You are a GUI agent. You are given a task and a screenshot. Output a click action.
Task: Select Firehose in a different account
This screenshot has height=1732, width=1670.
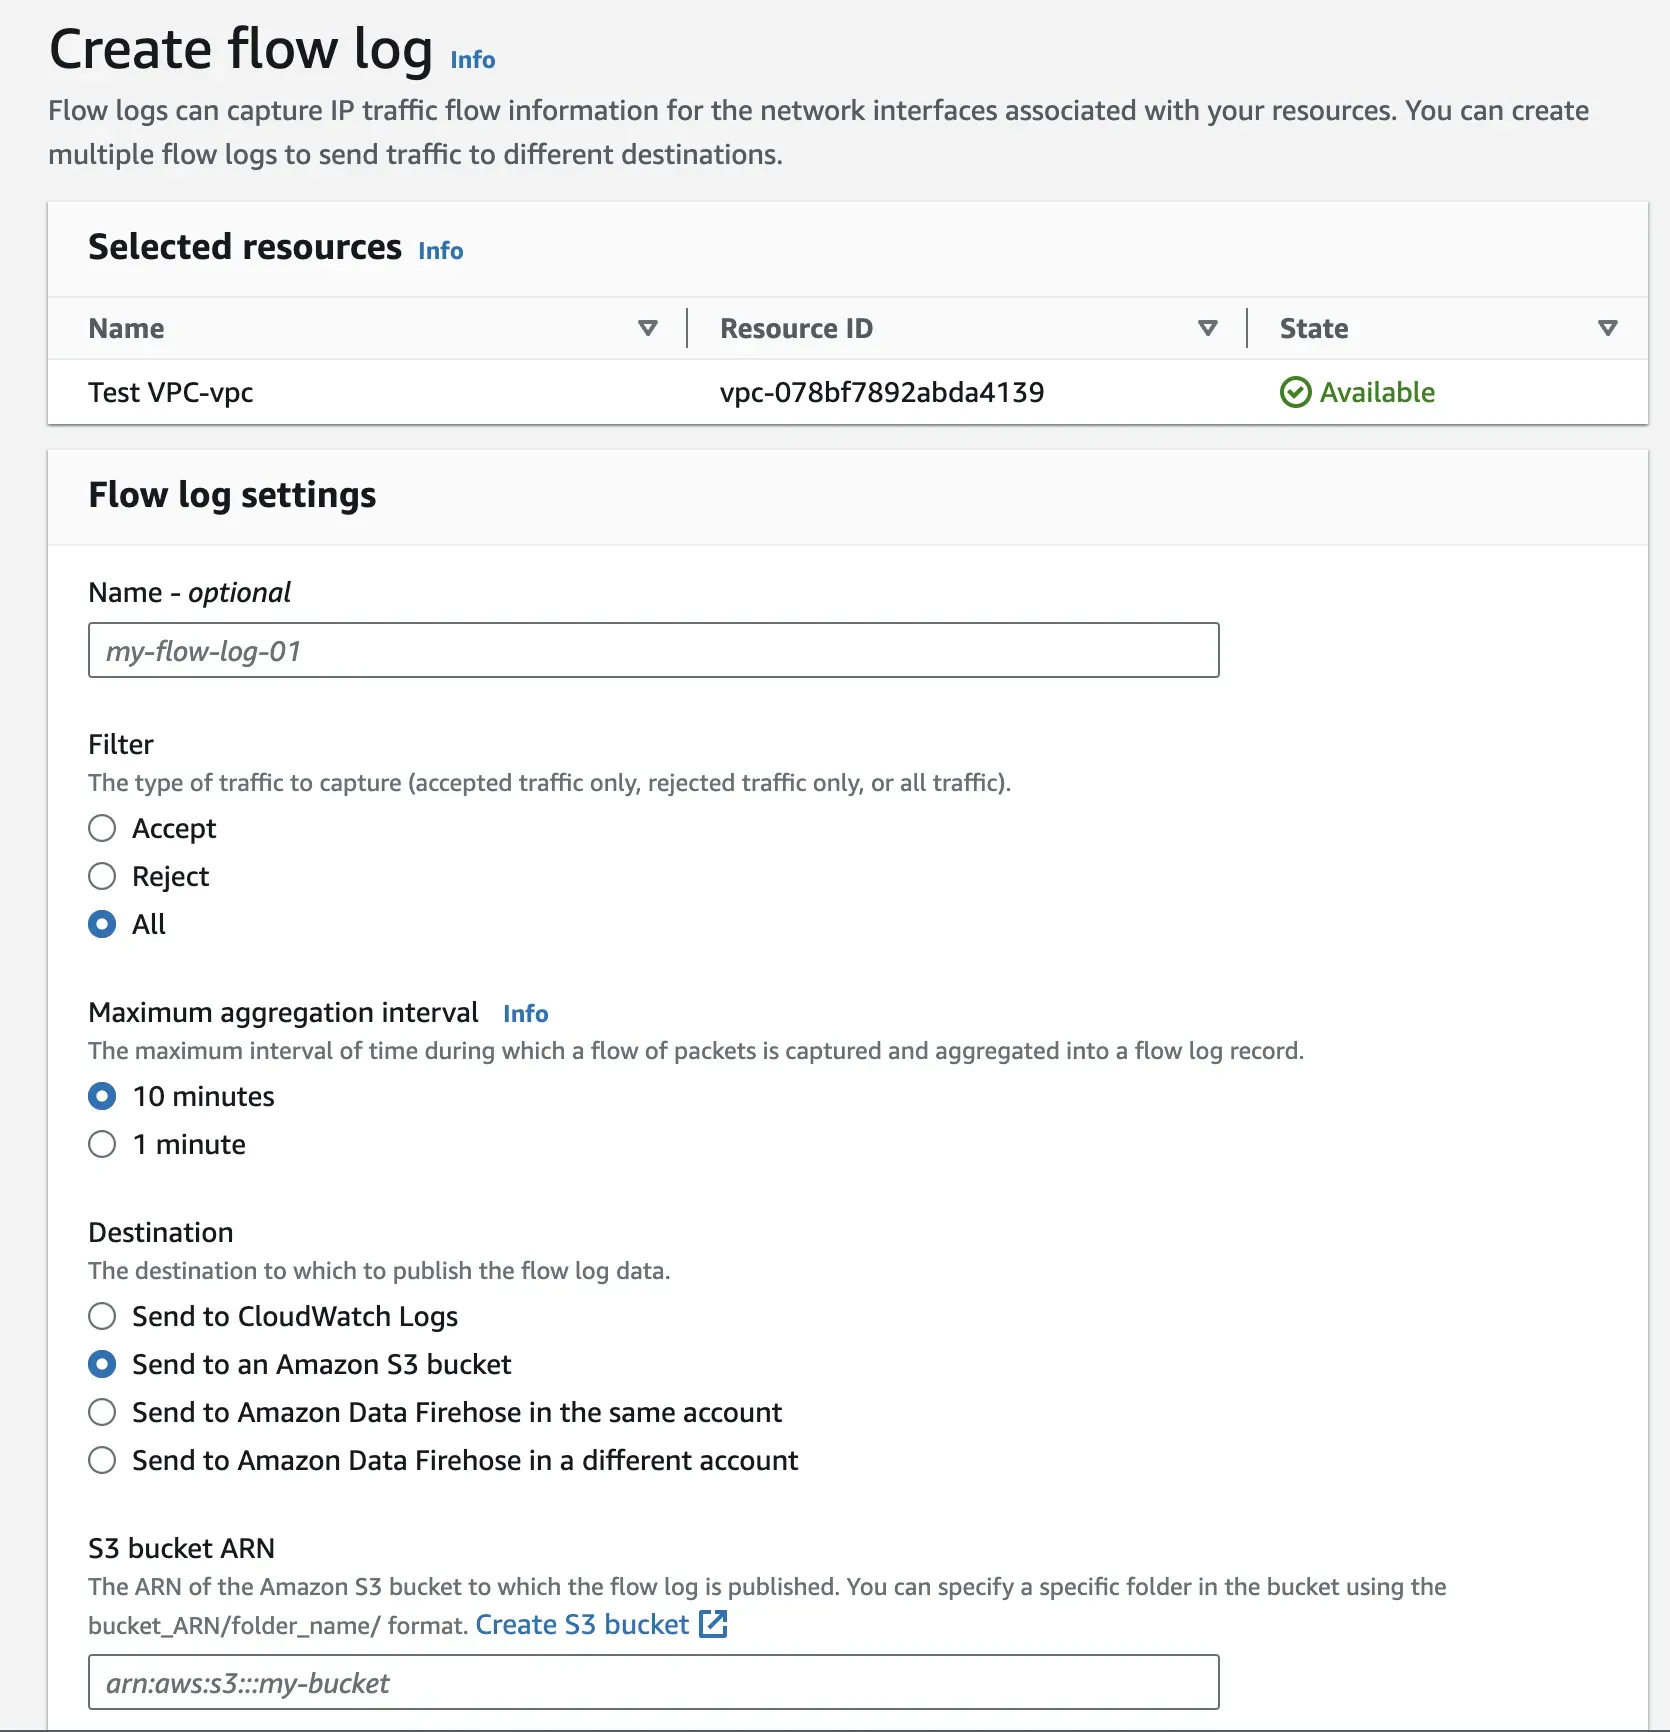pos(102,1460)
